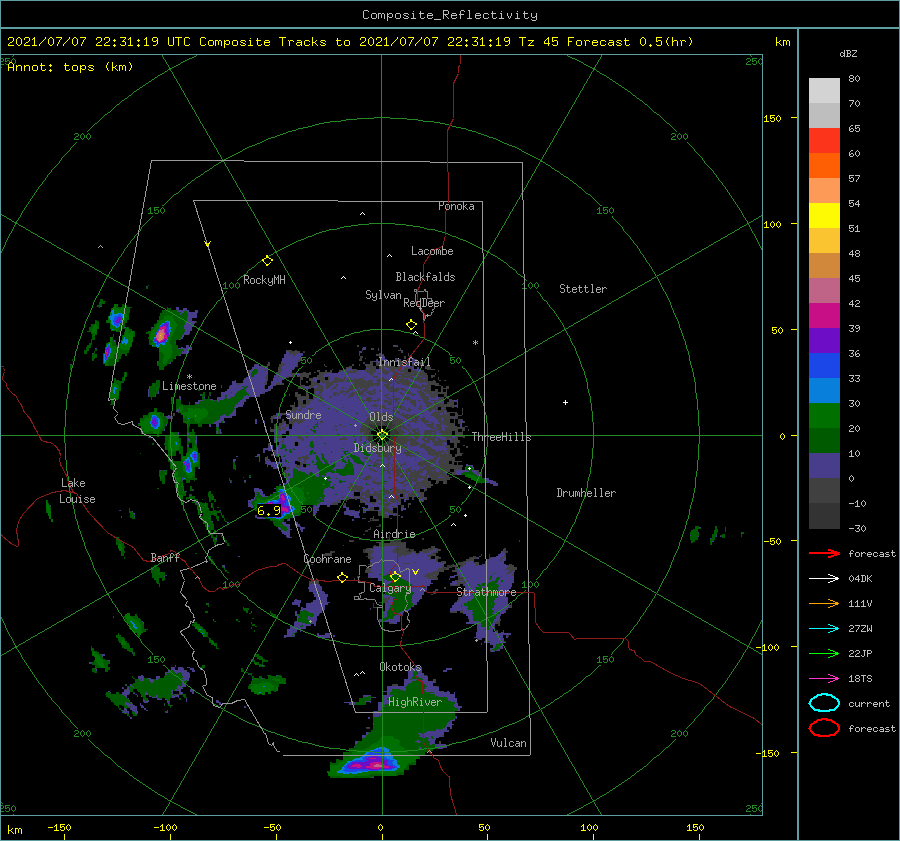Click the Strathmore city label

[x=486, y=592]
